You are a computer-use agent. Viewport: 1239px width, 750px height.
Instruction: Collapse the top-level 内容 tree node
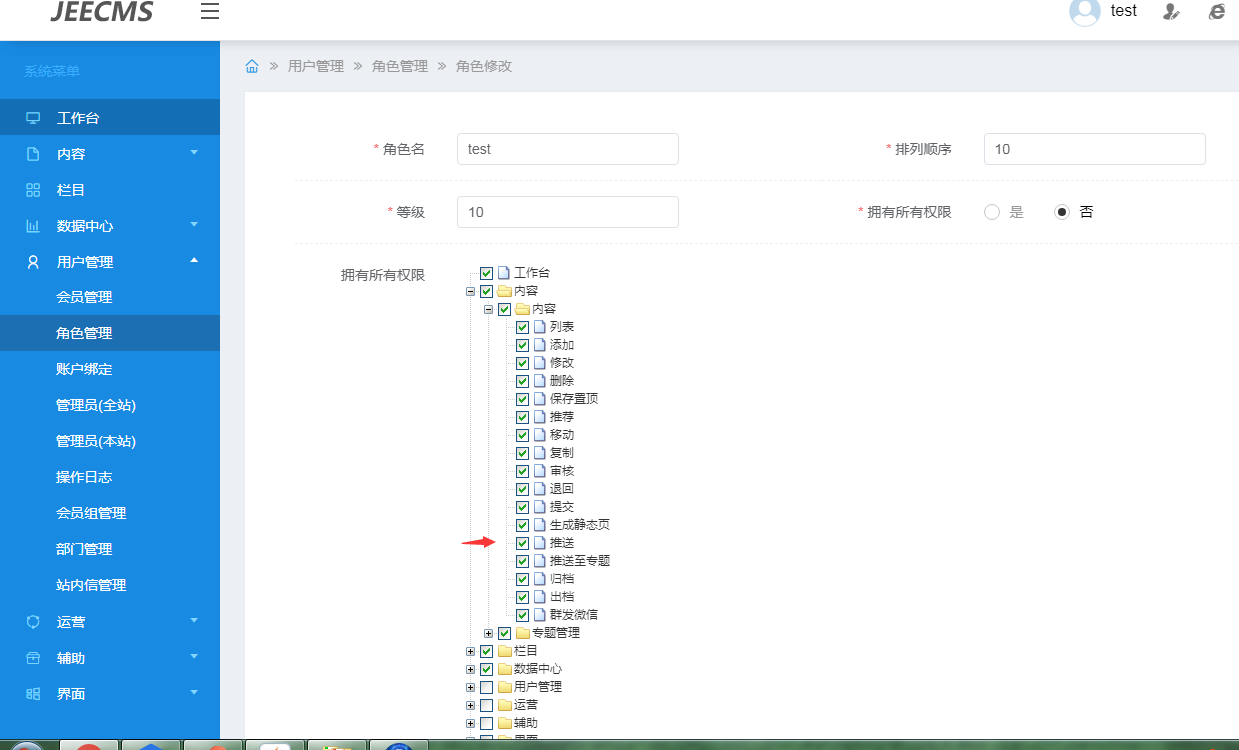pos(470,291)
